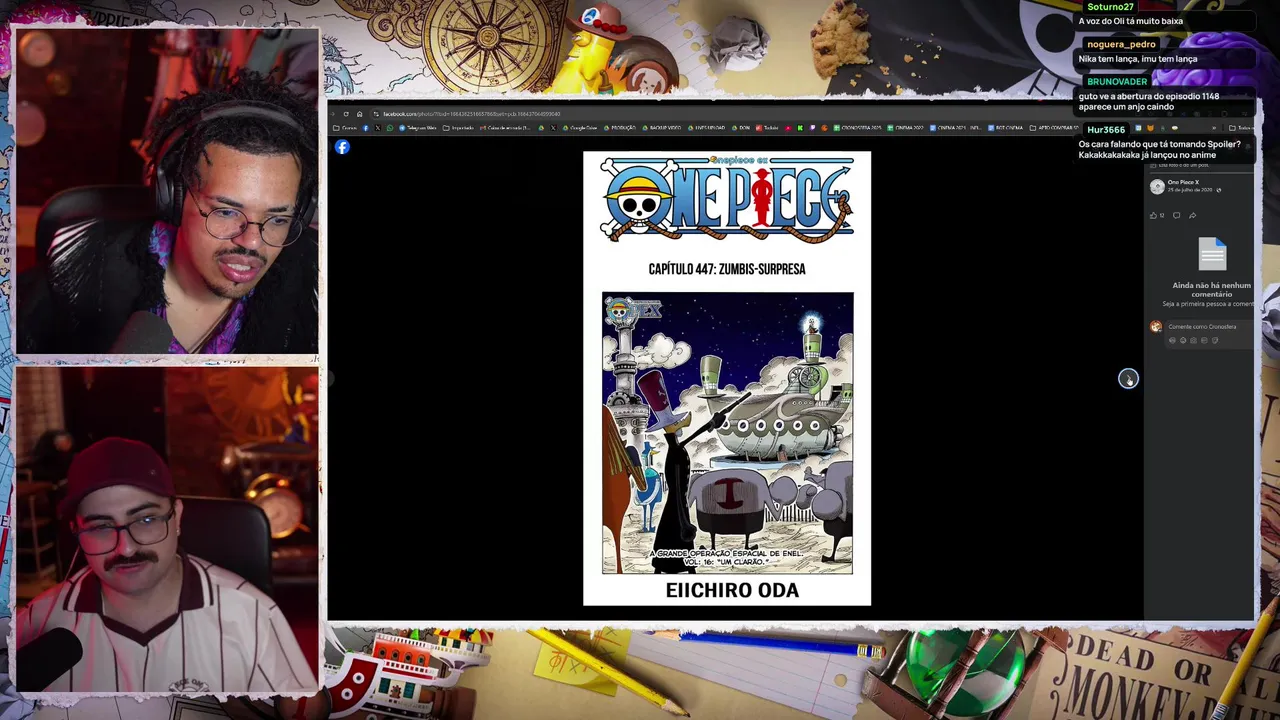This screenshot has height=720, width=1280.
Task: Click the BRUNOVADER chat username
Action: coord(1117,81)
